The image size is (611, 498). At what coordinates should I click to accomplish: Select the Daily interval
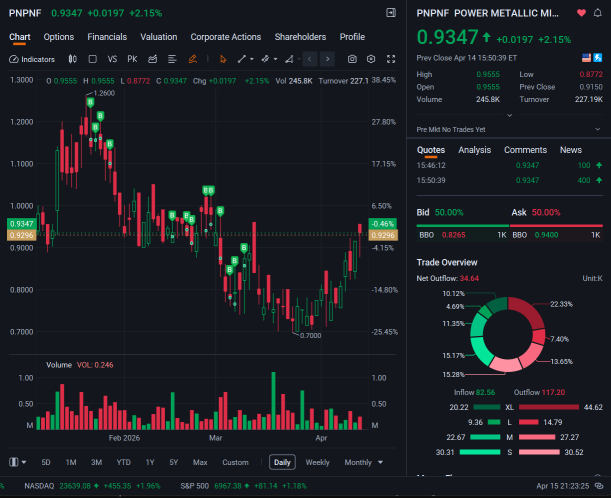282,462
